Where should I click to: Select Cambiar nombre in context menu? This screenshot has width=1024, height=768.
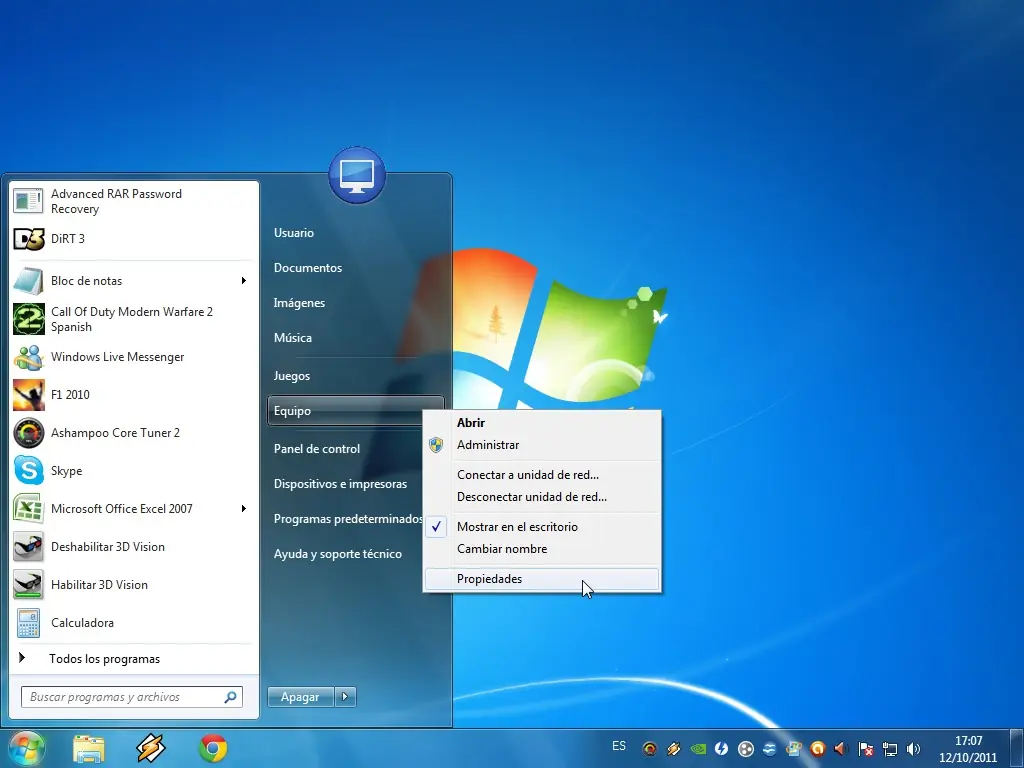542,549
